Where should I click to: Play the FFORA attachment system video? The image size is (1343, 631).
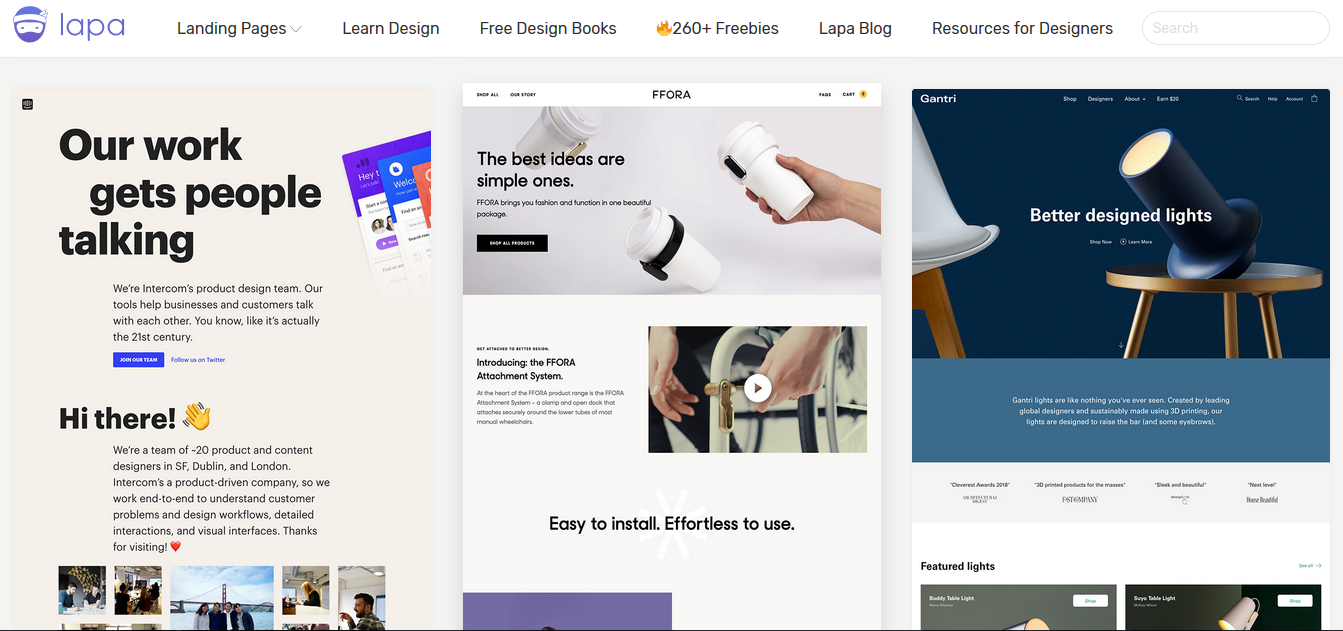tap(757, 388)
